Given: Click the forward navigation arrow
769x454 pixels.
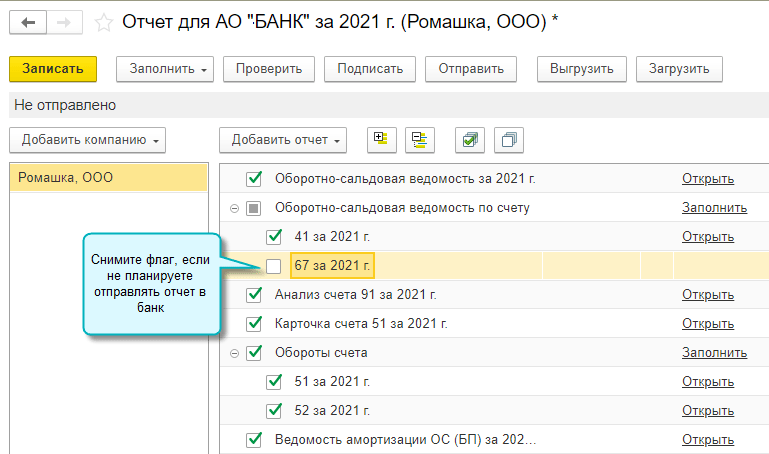Looking at the screenshot, I should 61,21.
